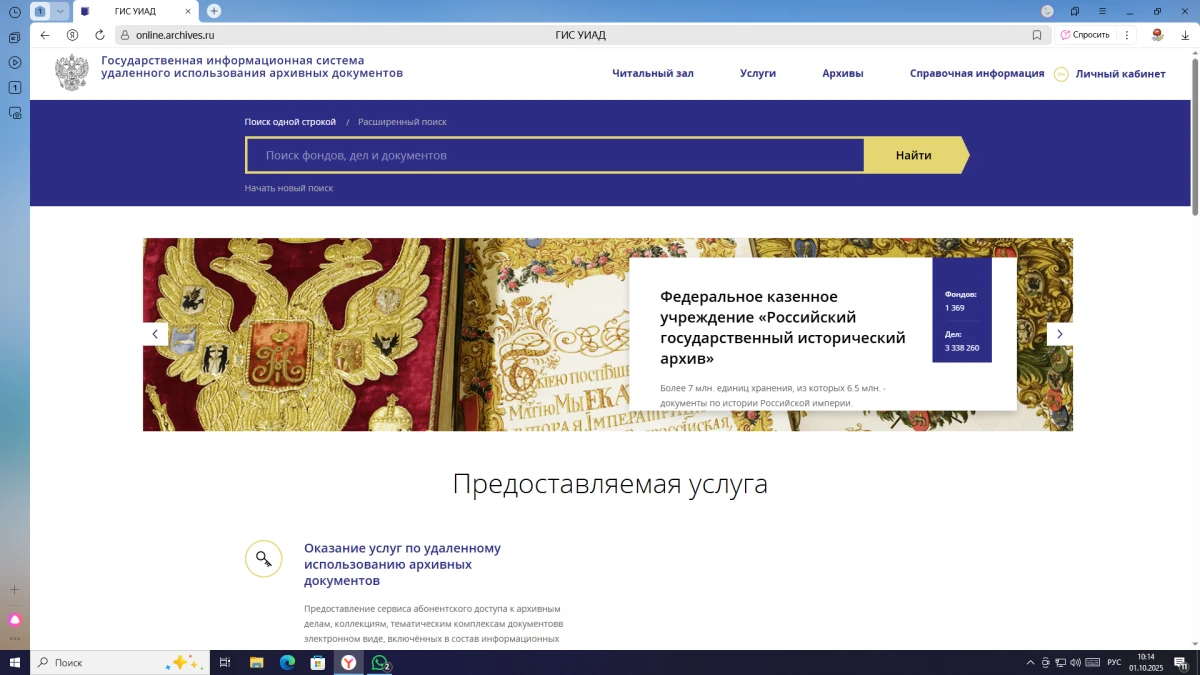Click the page vertical scrollbar thumb
This screenshot has width=1200, height=675.
1195,135
